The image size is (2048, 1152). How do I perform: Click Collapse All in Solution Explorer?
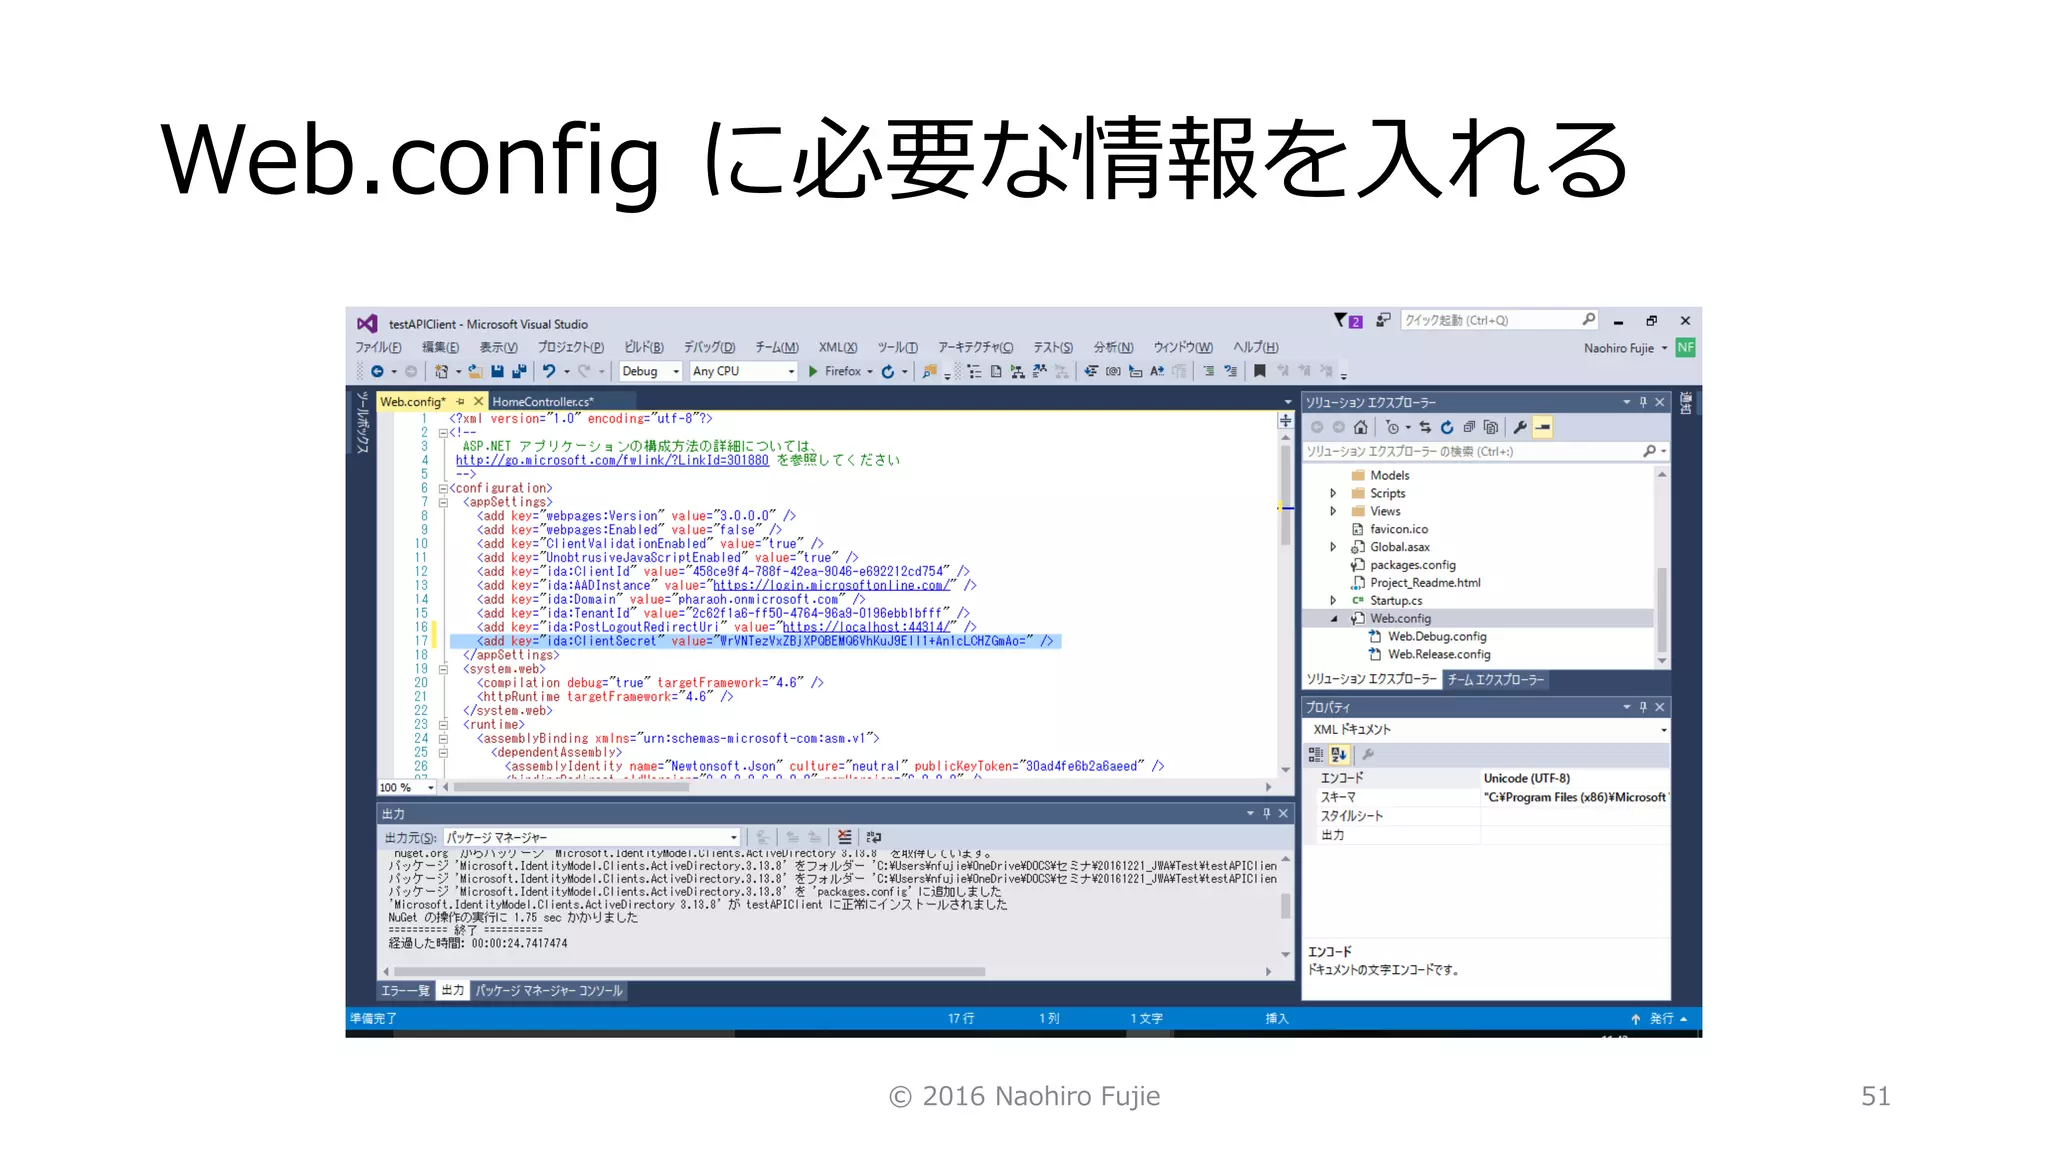tap(1469, 428)
